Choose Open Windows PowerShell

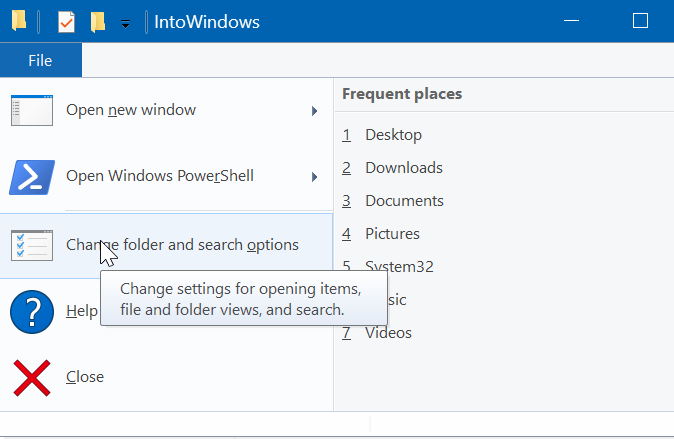pyautogui.click(x=166, y=177)
